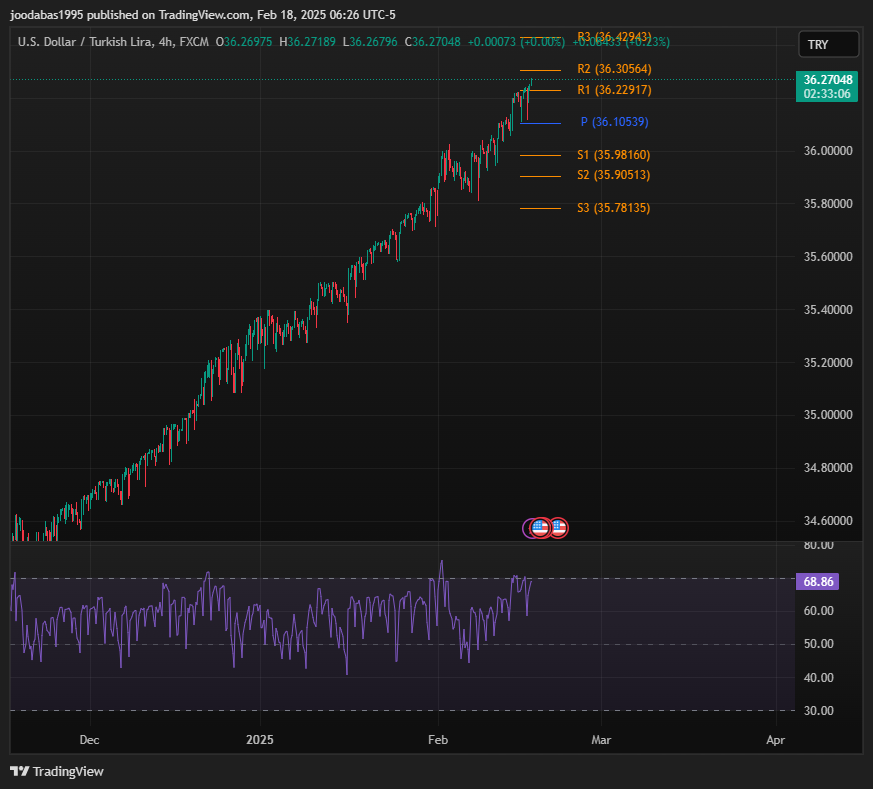The width and height of the screenshot is (873, 789).
Task: Click the blue P (36.10539) pivot label
Action: click(x=614, y=122)
